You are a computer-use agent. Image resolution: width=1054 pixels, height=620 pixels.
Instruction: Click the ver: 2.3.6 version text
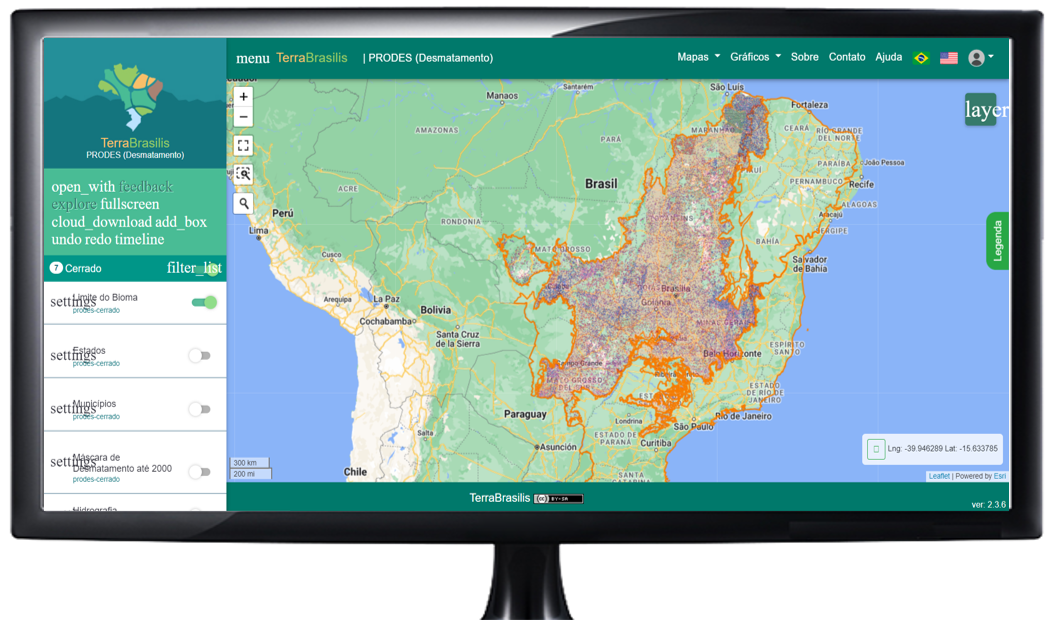click(989, 504)
